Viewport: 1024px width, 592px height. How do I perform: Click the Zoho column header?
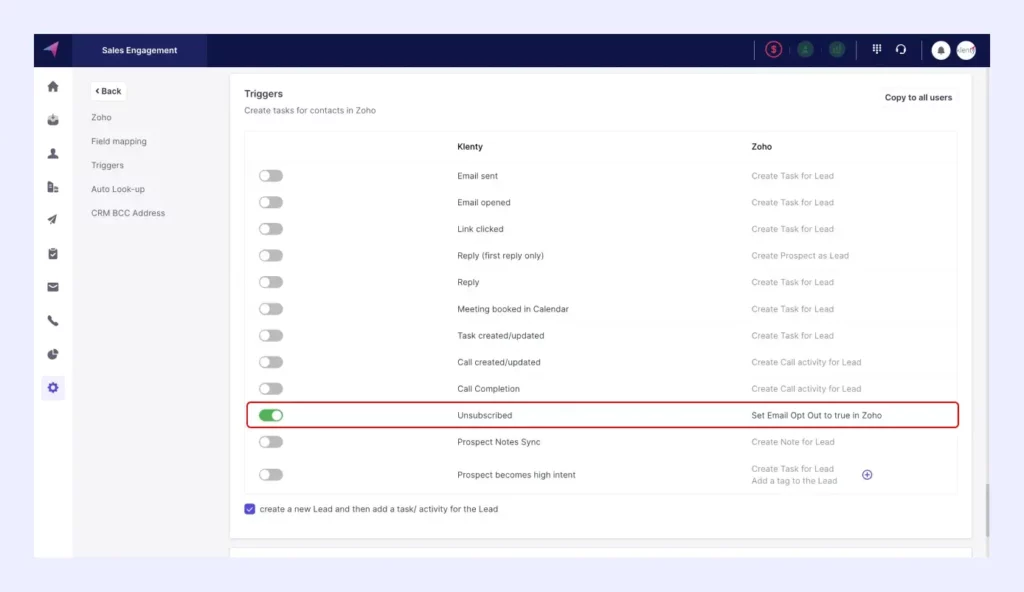(761, 146)
